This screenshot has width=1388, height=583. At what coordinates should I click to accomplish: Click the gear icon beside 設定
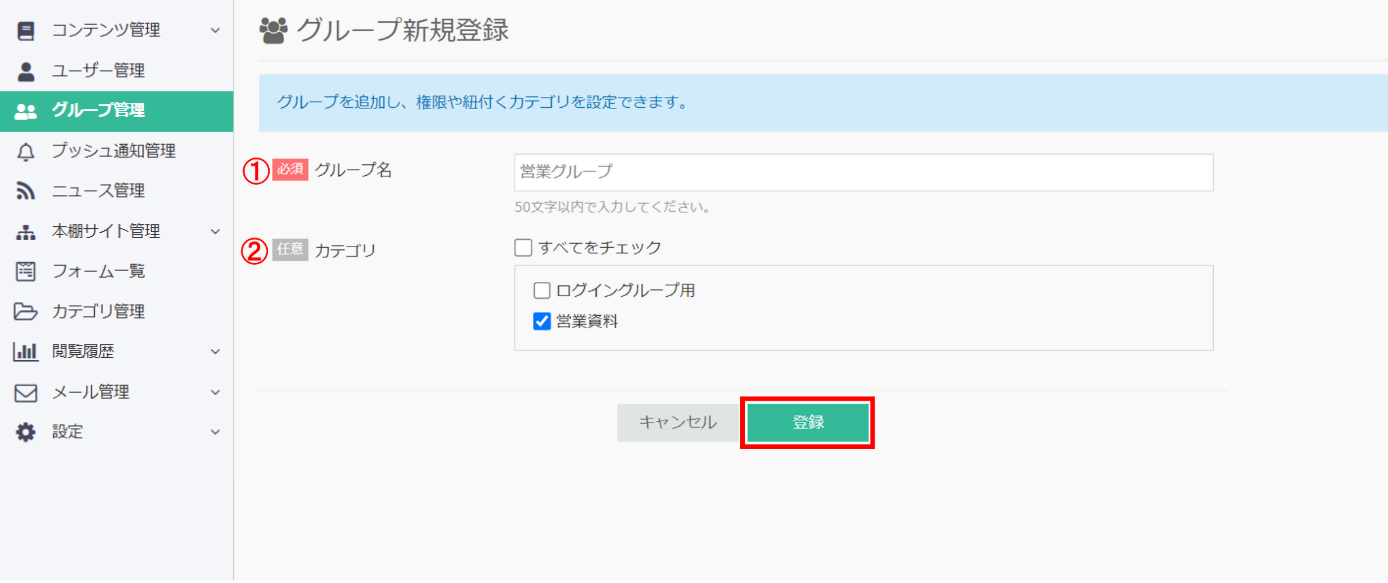(25, 432)
